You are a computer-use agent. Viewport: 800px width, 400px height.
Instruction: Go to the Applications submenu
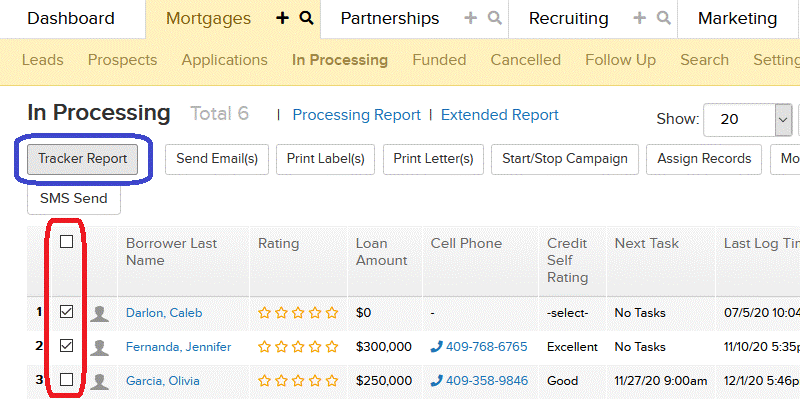point(224,60)
